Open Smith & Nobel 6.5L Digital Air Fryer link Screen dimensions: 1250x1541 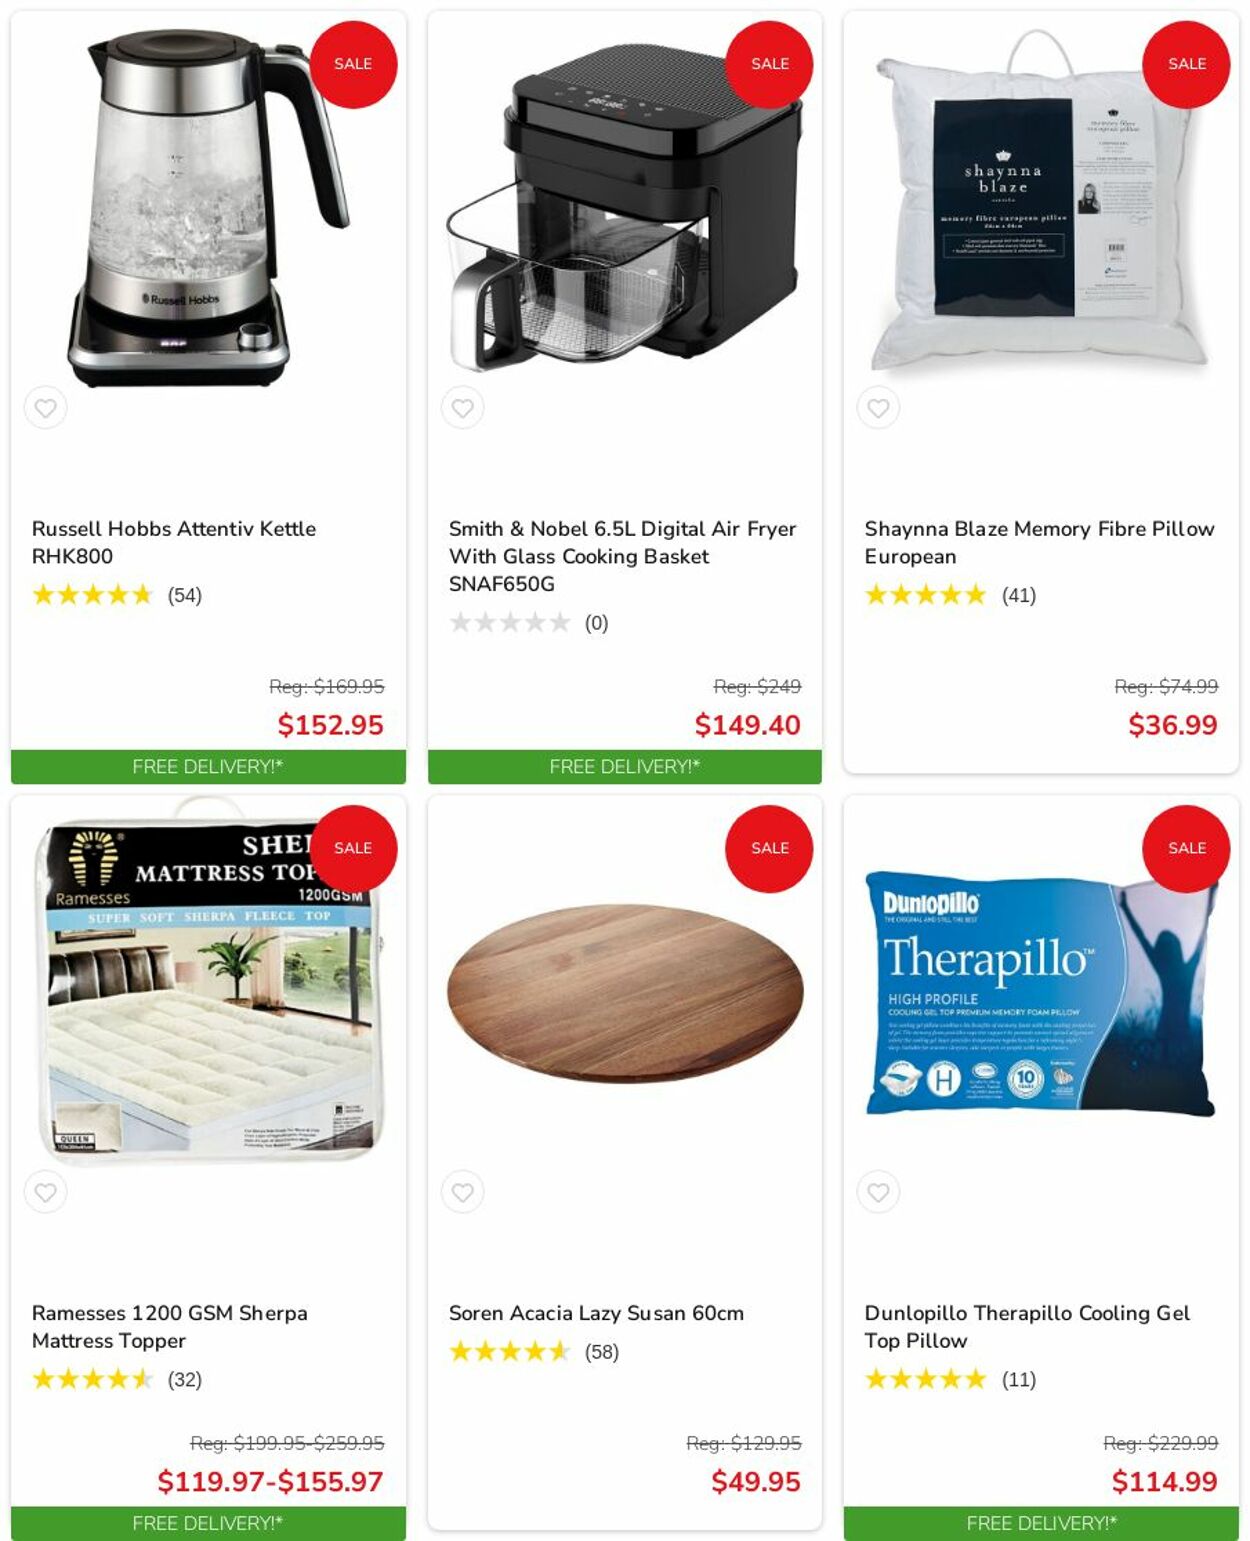[x=622, y=556]
